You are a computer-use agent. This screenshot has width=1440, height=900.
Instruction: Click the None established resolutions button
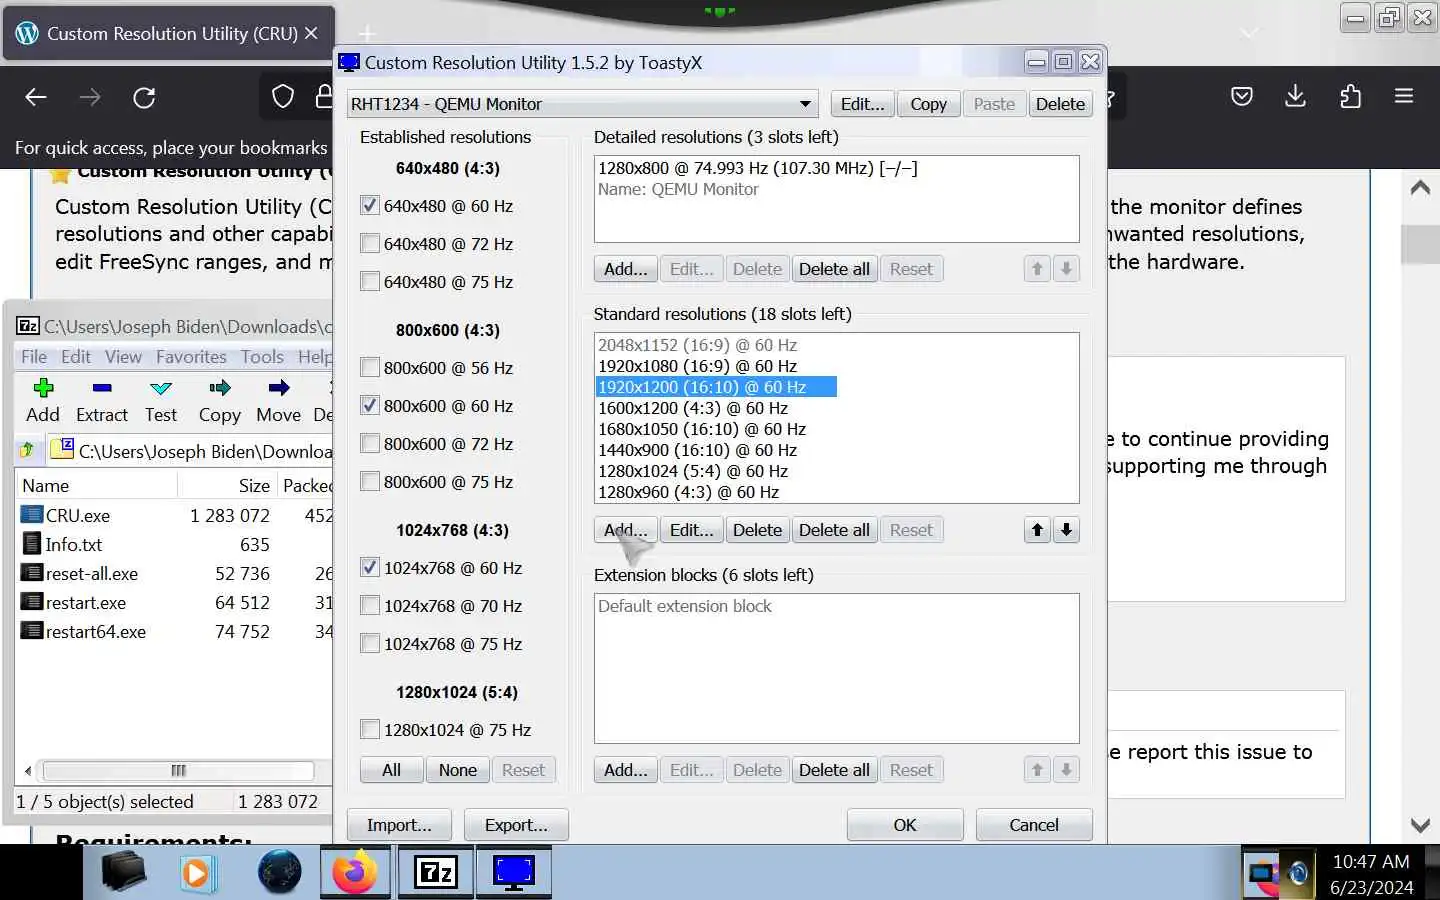(x=457, y=770)
